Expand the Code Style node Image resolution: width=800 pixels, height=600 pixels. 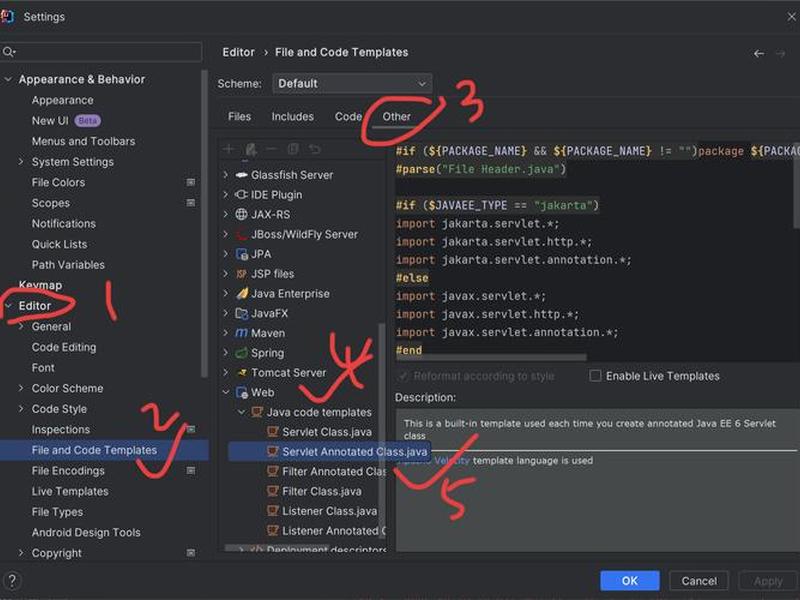[x=21, y=409]
